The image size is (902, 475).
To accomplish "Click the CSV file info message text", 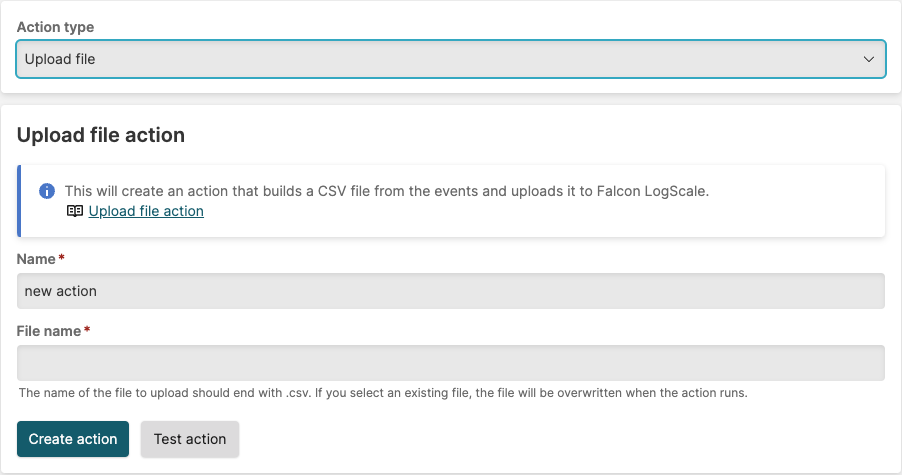I will 386,191.
